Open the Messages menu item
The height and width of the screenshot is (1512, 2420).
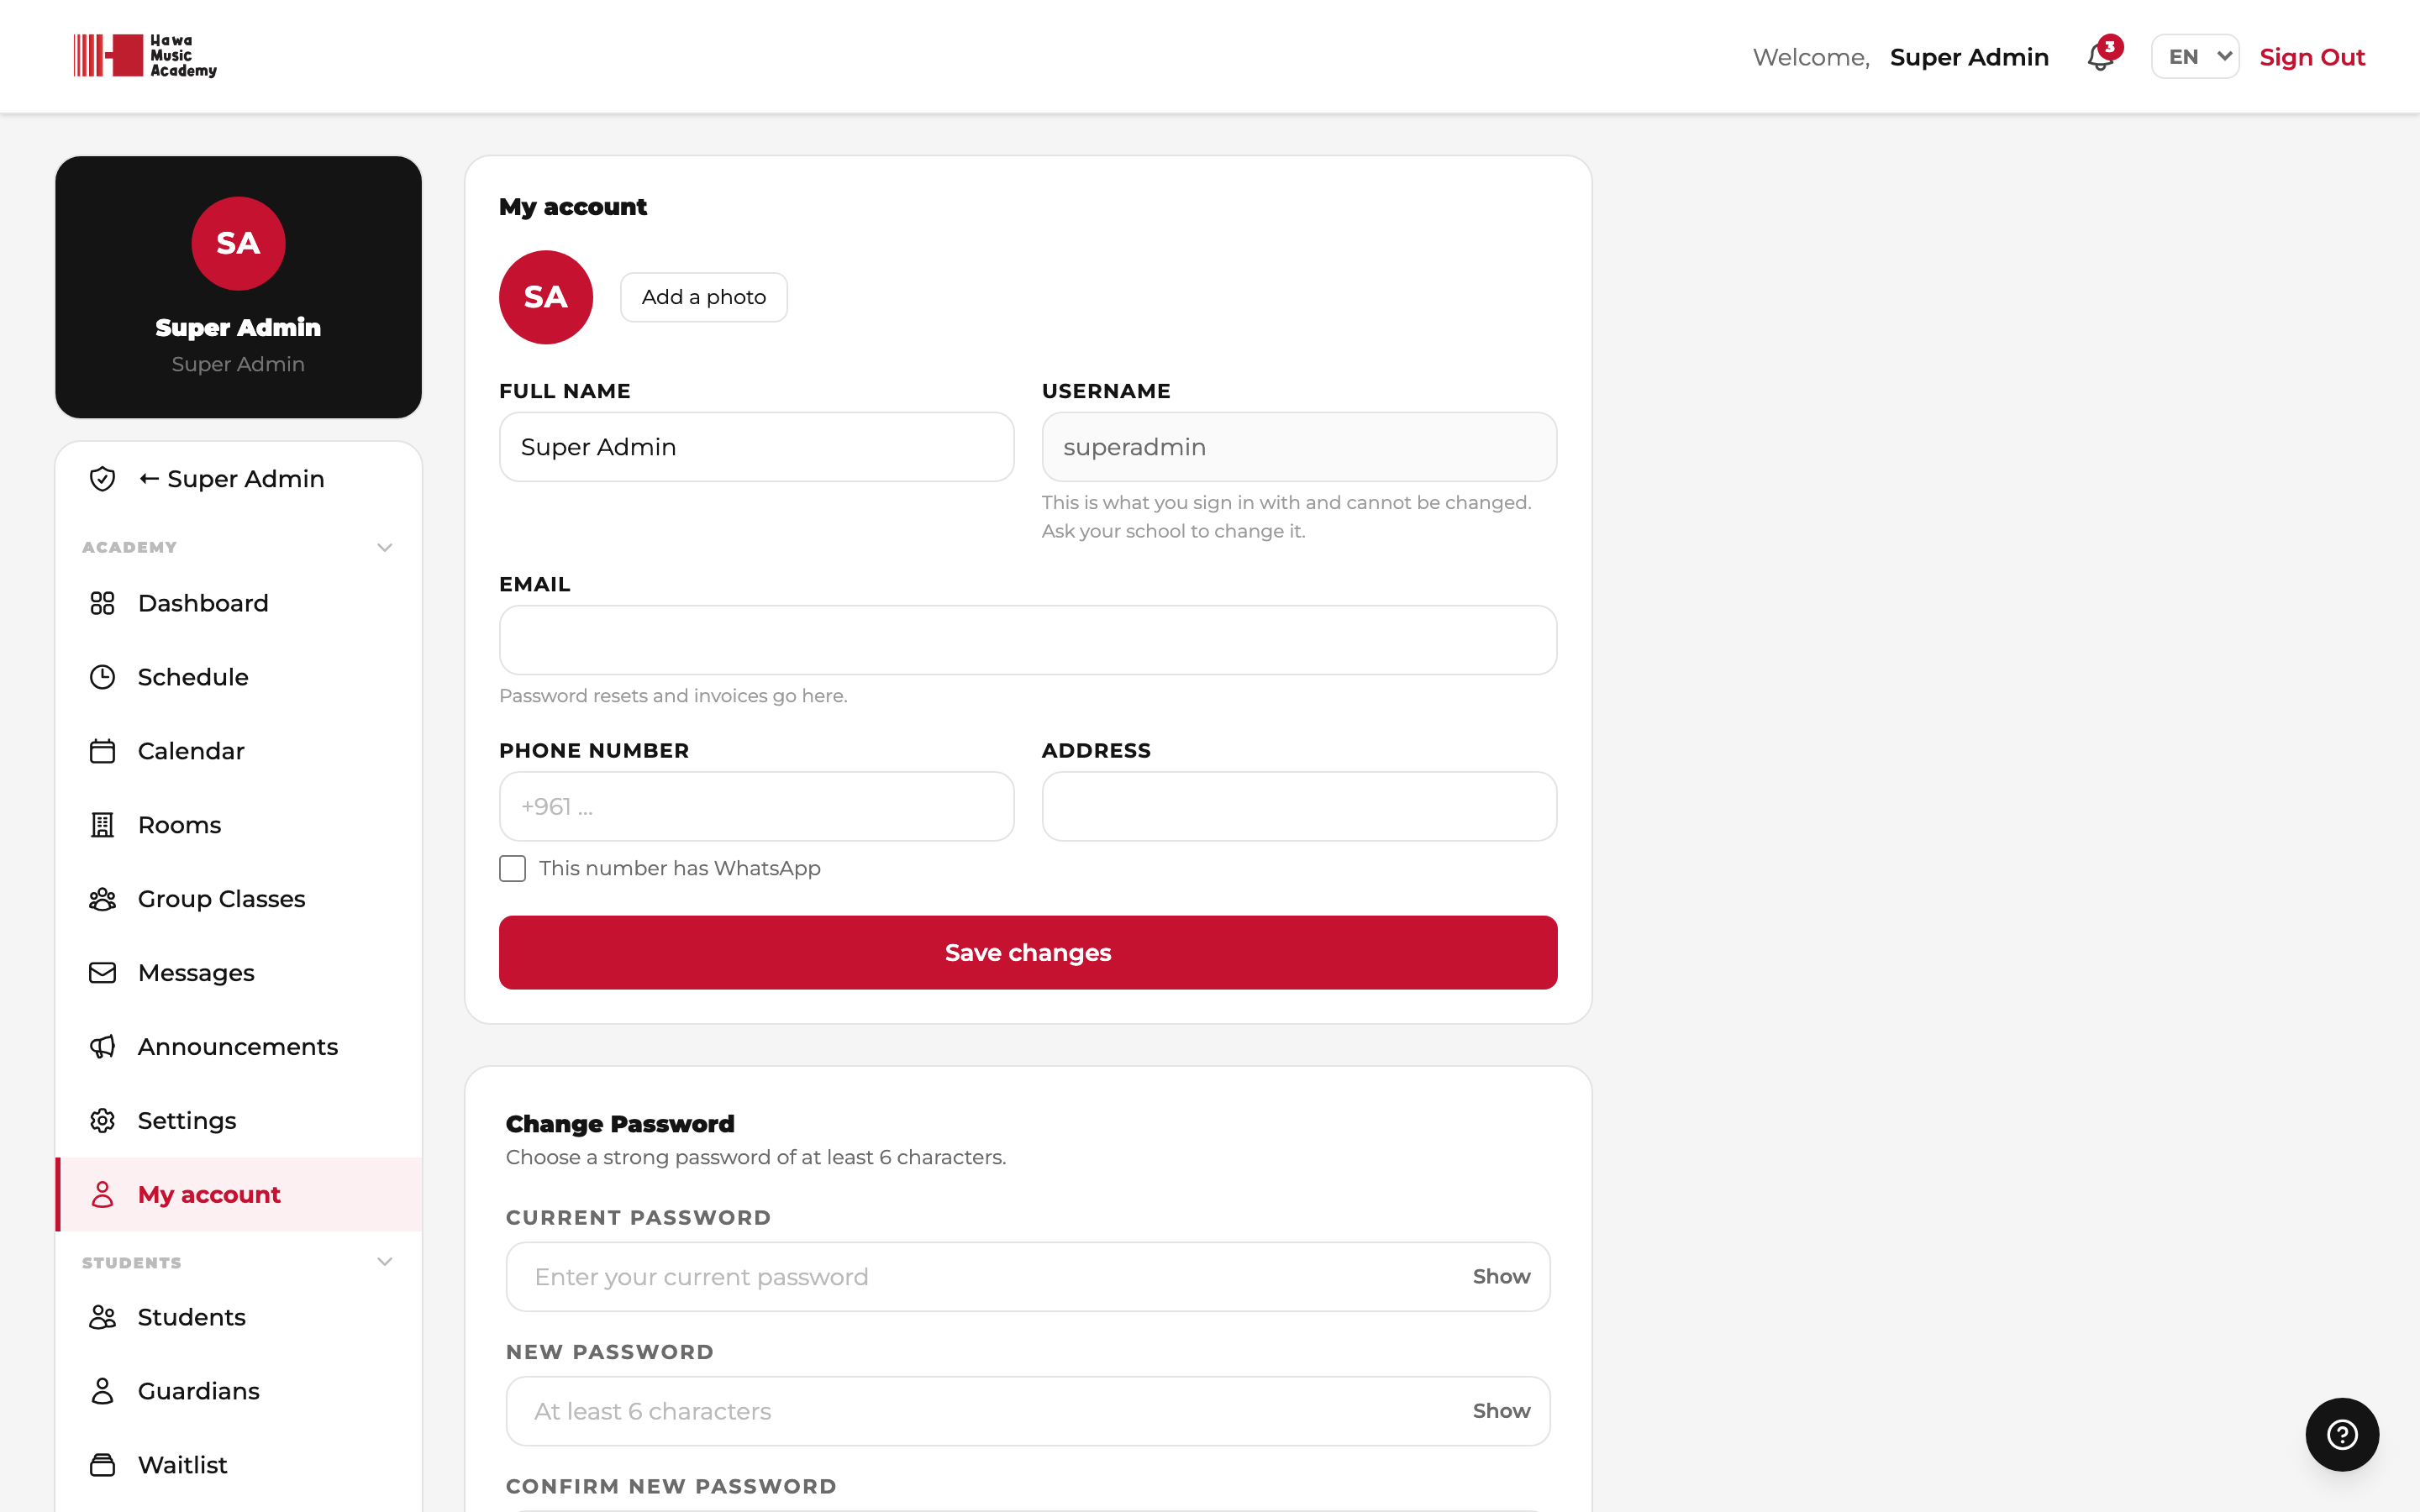(238, 973)
